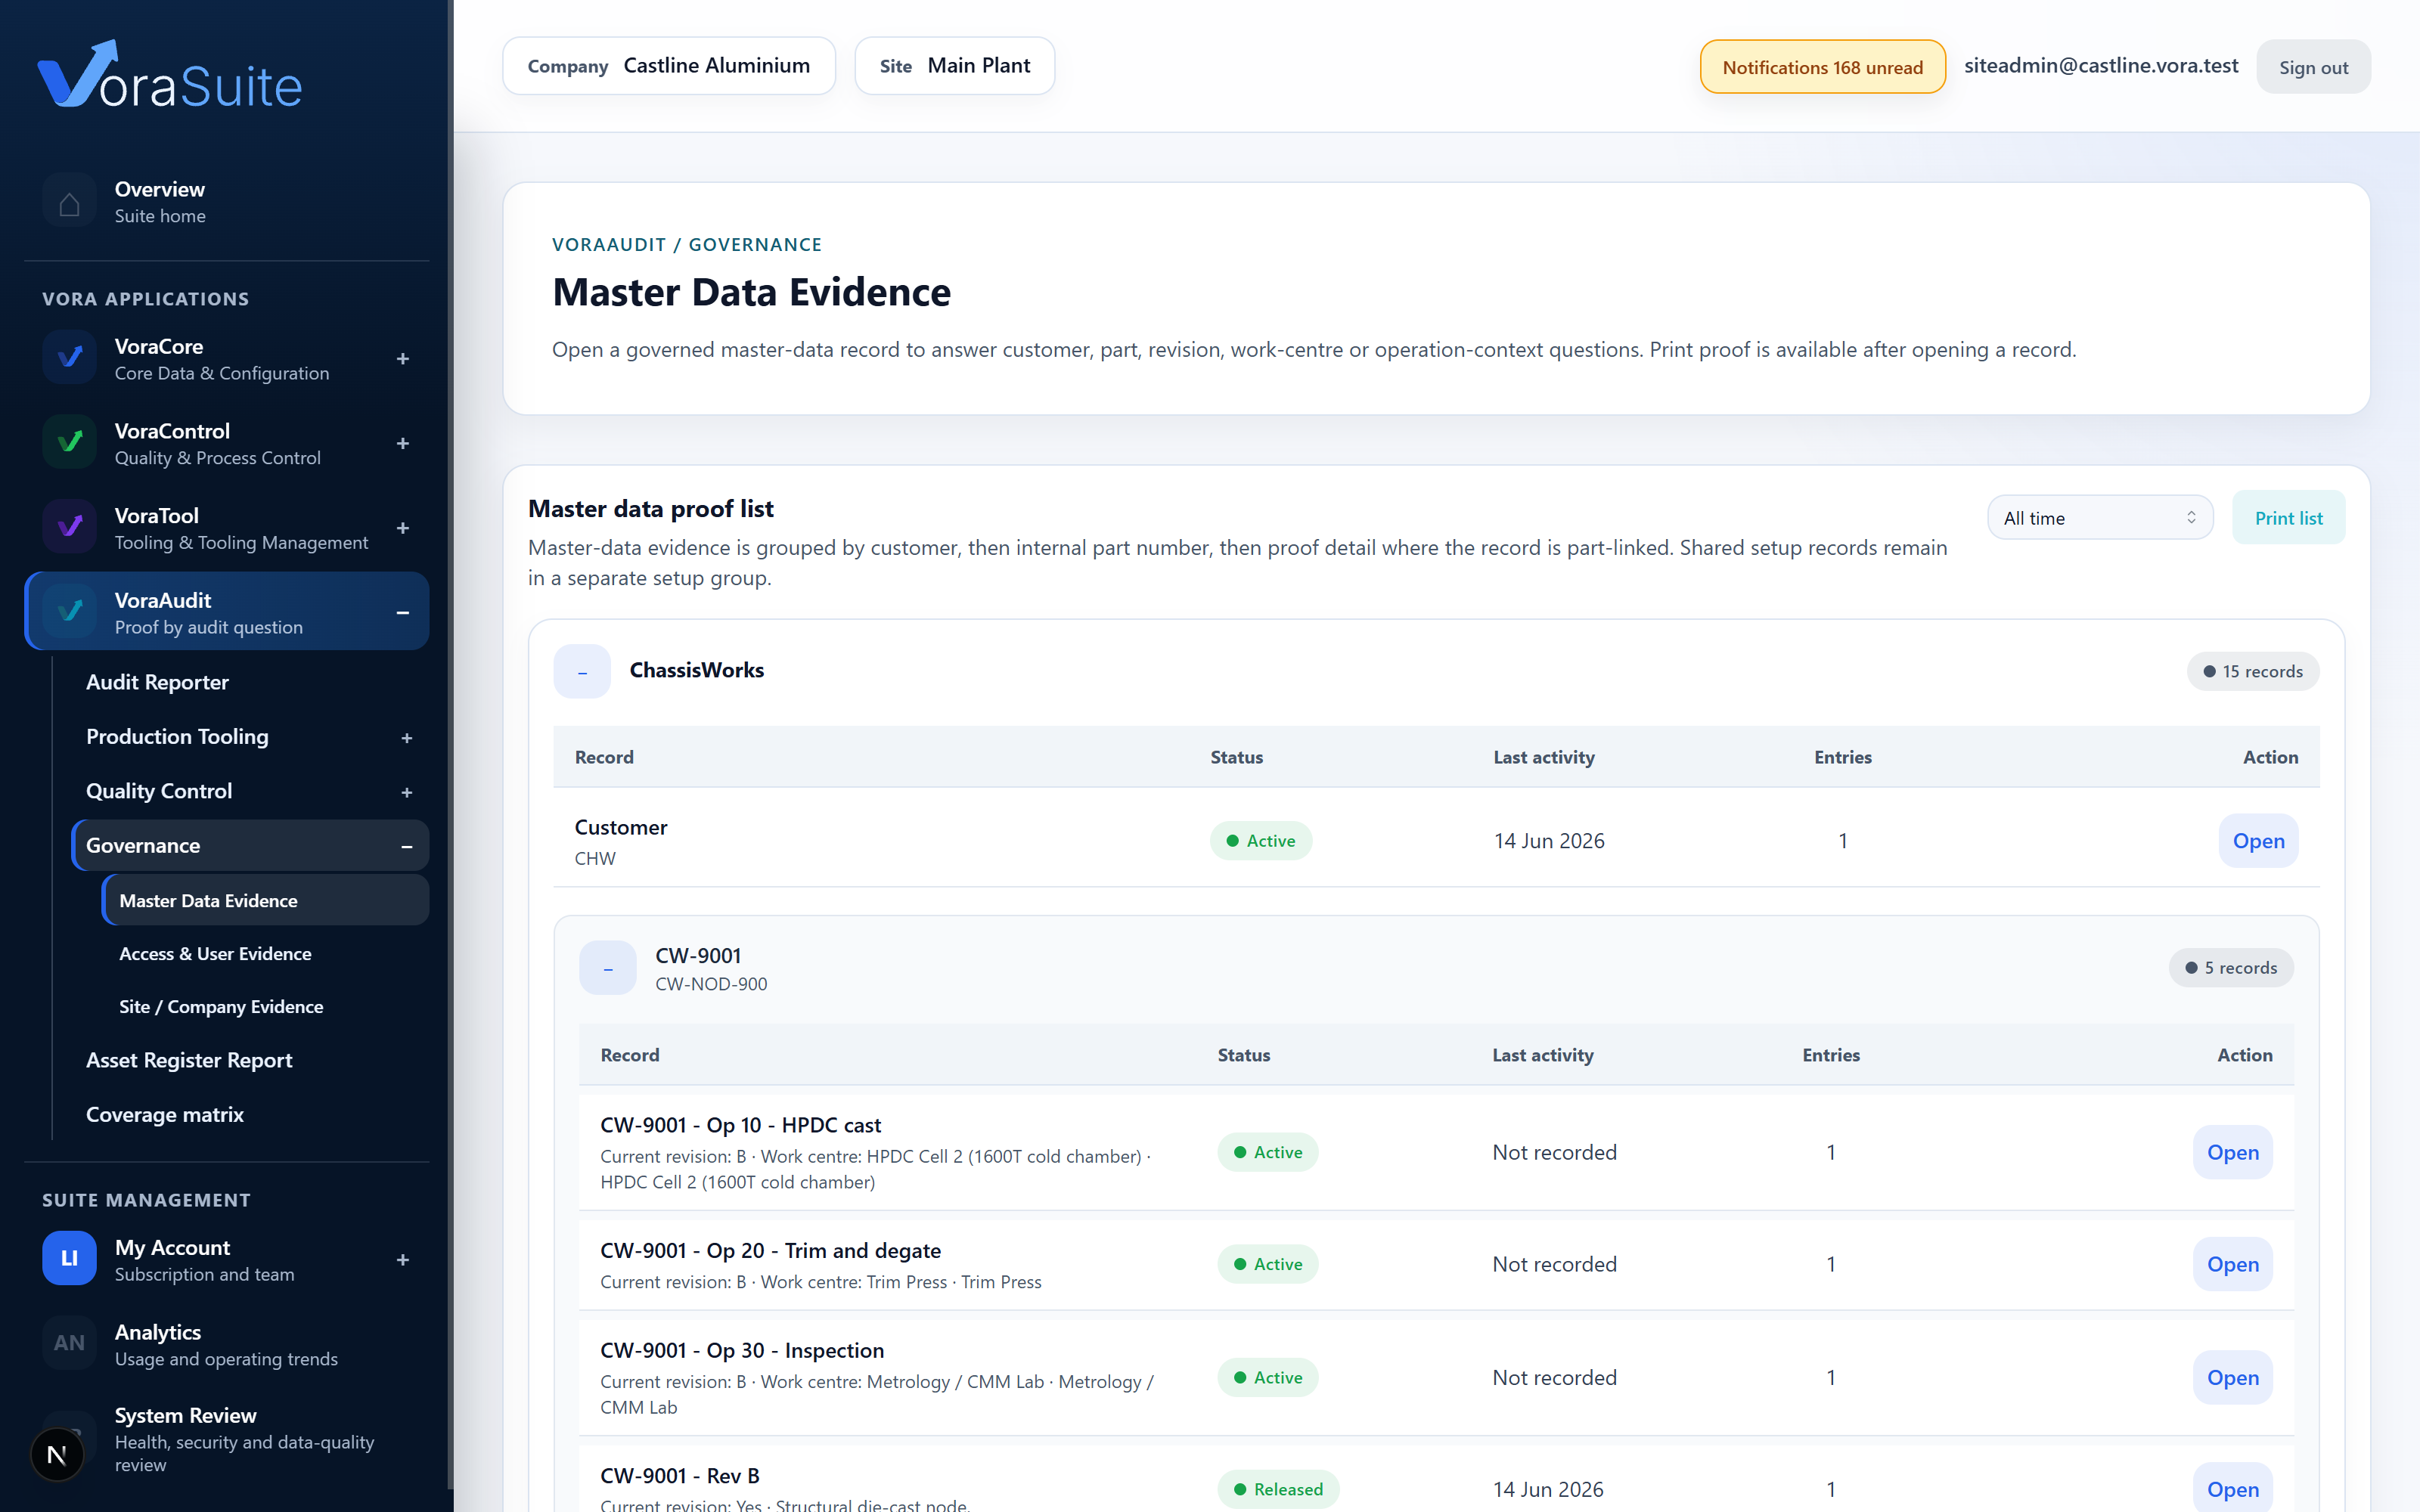This screenshot has height=1512, width=2420.
Task: Click the Customer row 14 Jun 2026 date
Action: (x=1549, y=841)
